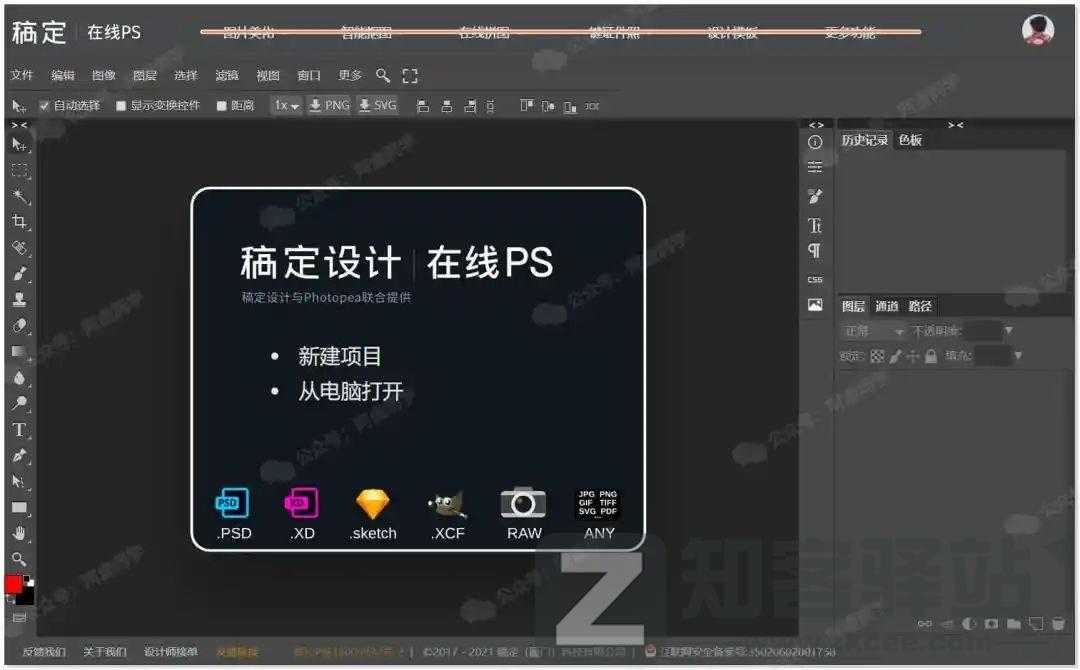Toggle the 自动选择 checkbox

pos(43,105)
